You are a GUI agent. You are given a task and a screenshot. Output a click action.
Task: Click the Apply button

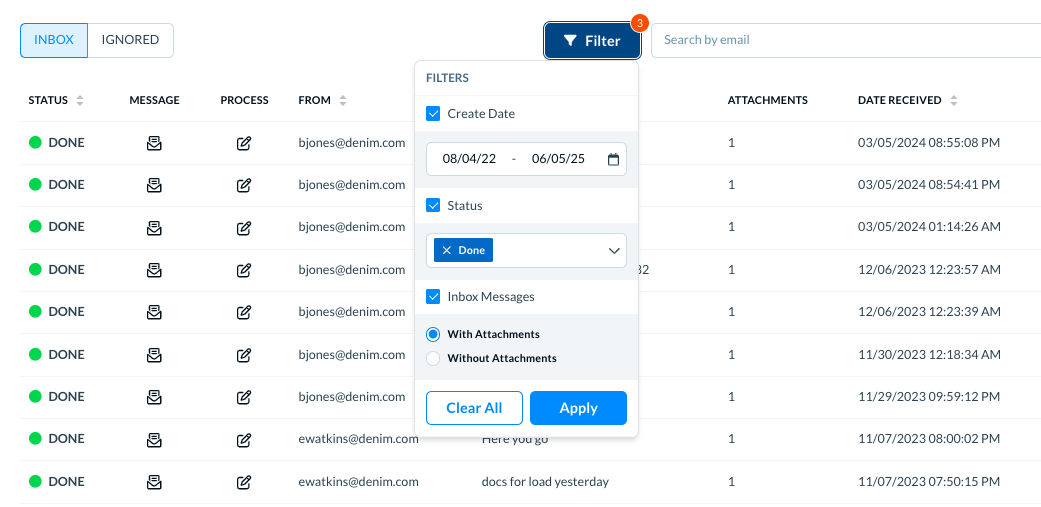[578, 408]
